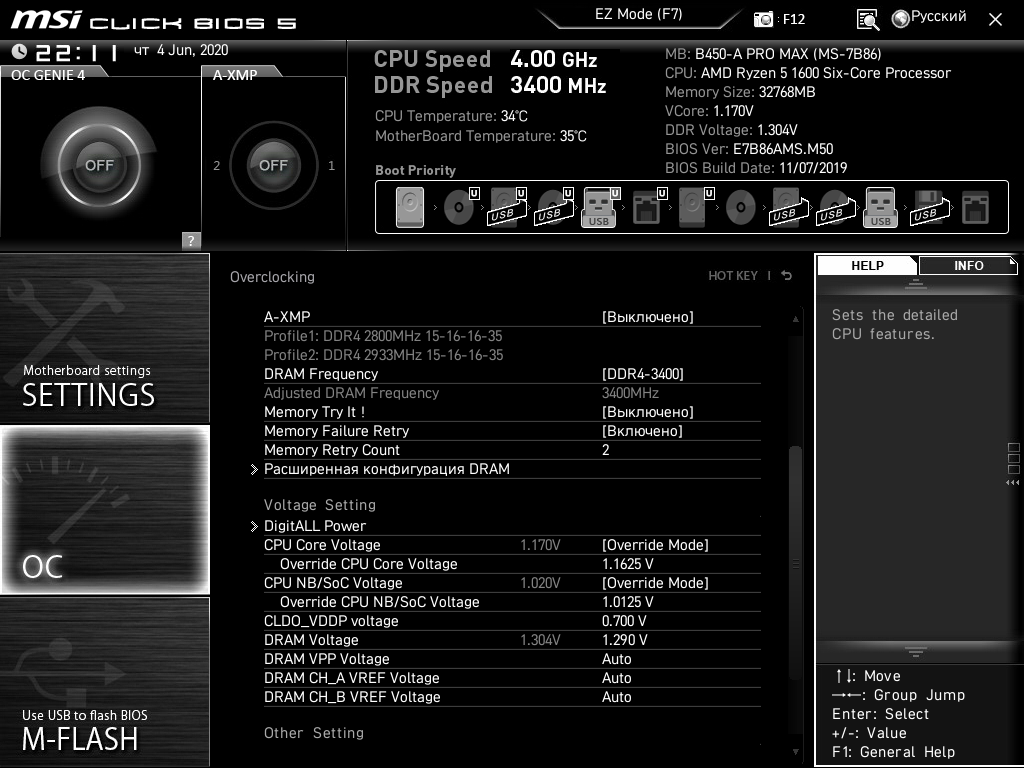Viewport: 1024px width, 768px height.
Task: Close the BIOS with the X icon
Action: [x=995, y=20]
